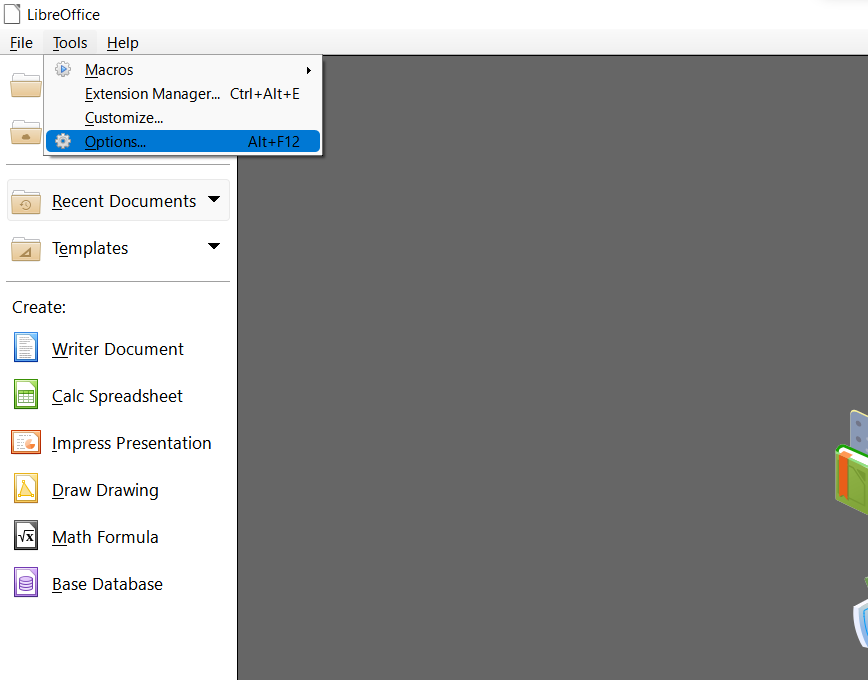Expand the Templates dropdown arrow
Viewport: 868px width, 680px height.
point(214,246)
